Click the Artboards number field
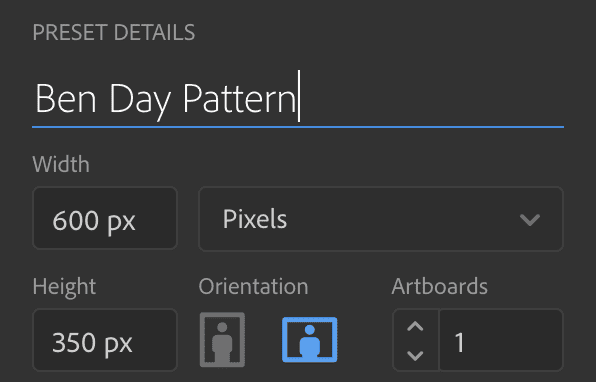This screenshot has height=382, width=596. coord(501,340)
